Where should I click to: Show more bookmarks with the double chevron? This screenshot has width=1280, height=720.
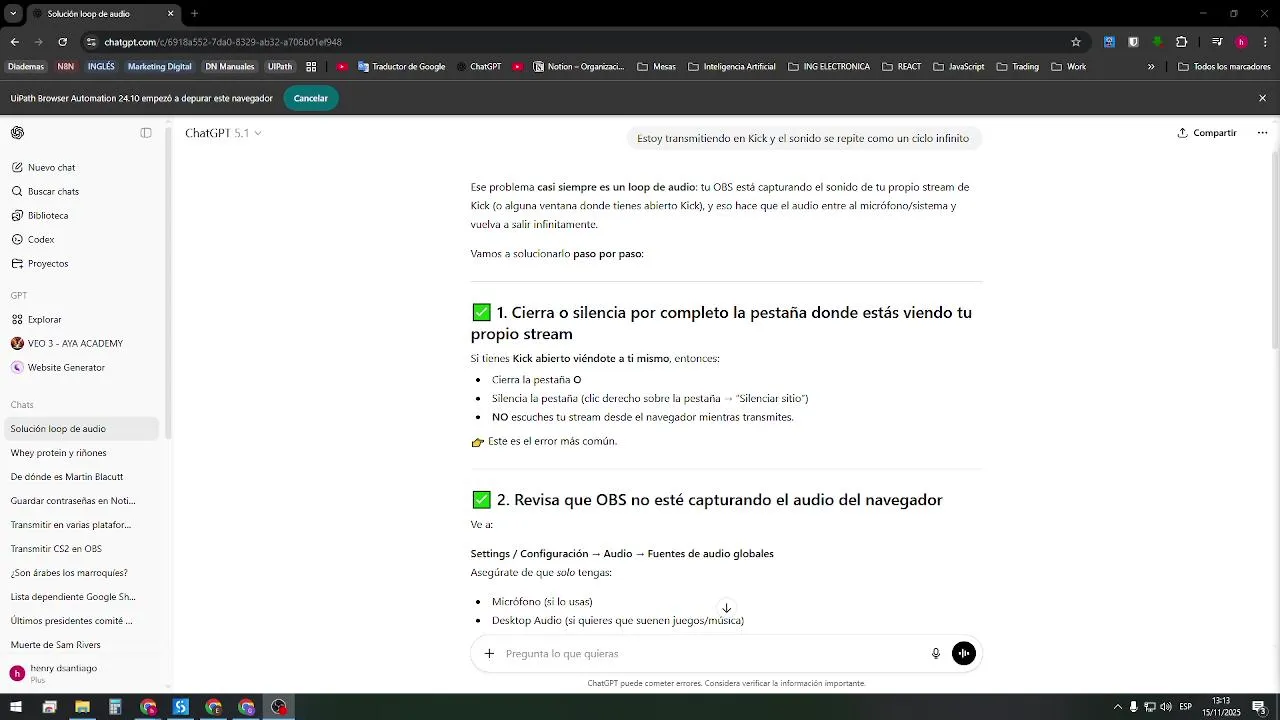pos(1151,67)
